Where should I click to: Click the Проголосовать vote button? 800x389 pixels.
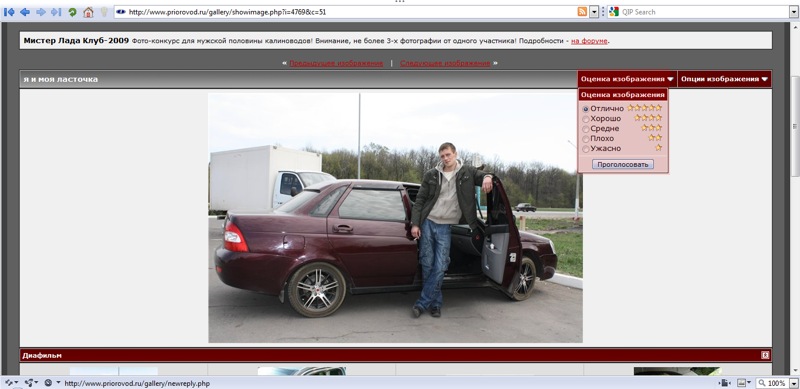(x=623, y=164)
